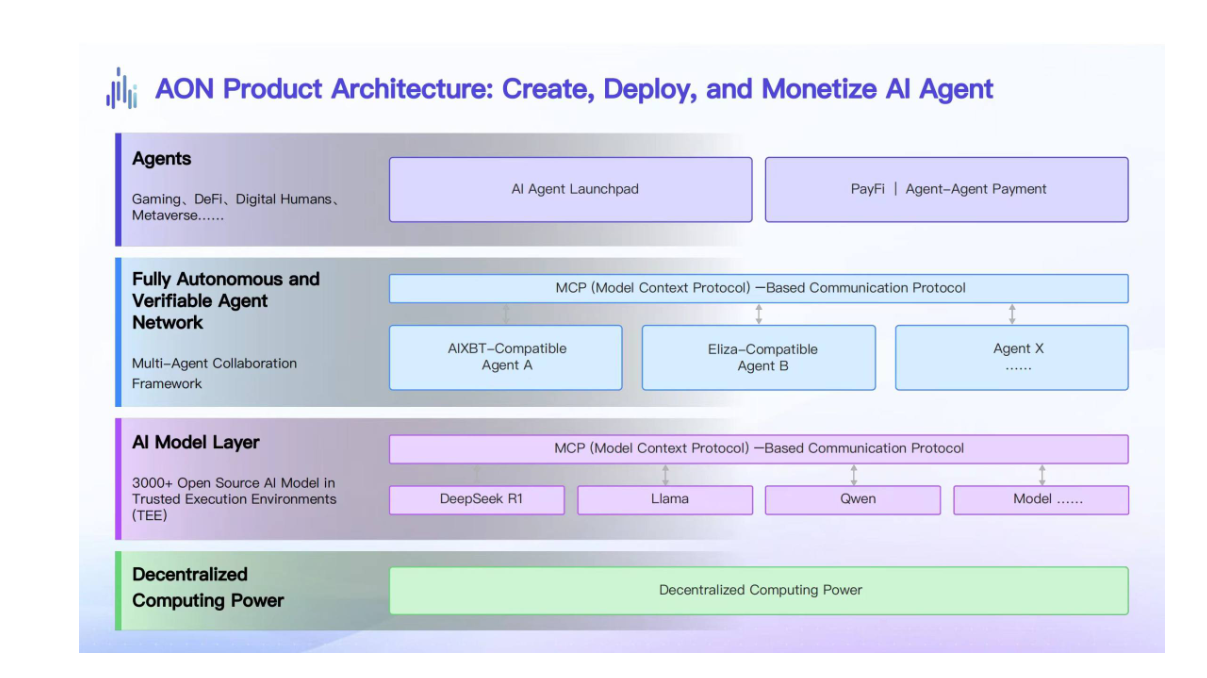This screenshot has height=678, width=1207.
Task: Click the green Decentralized Computing Power bar
Action: pyautogui.click(x=758, y=590)
